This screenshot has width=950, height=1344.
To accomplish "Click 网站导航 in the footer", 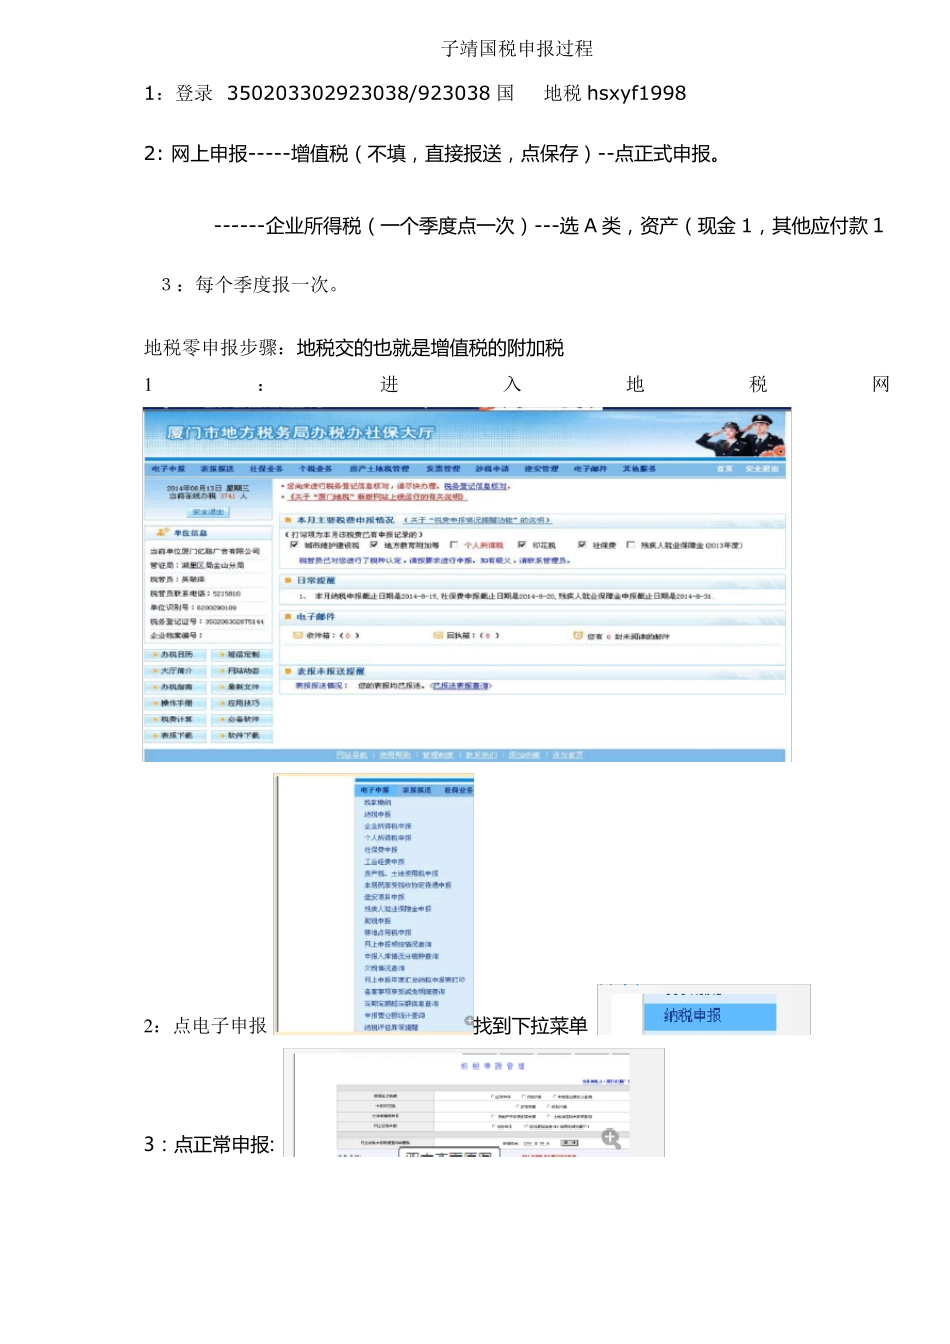I will click(352, 755).
